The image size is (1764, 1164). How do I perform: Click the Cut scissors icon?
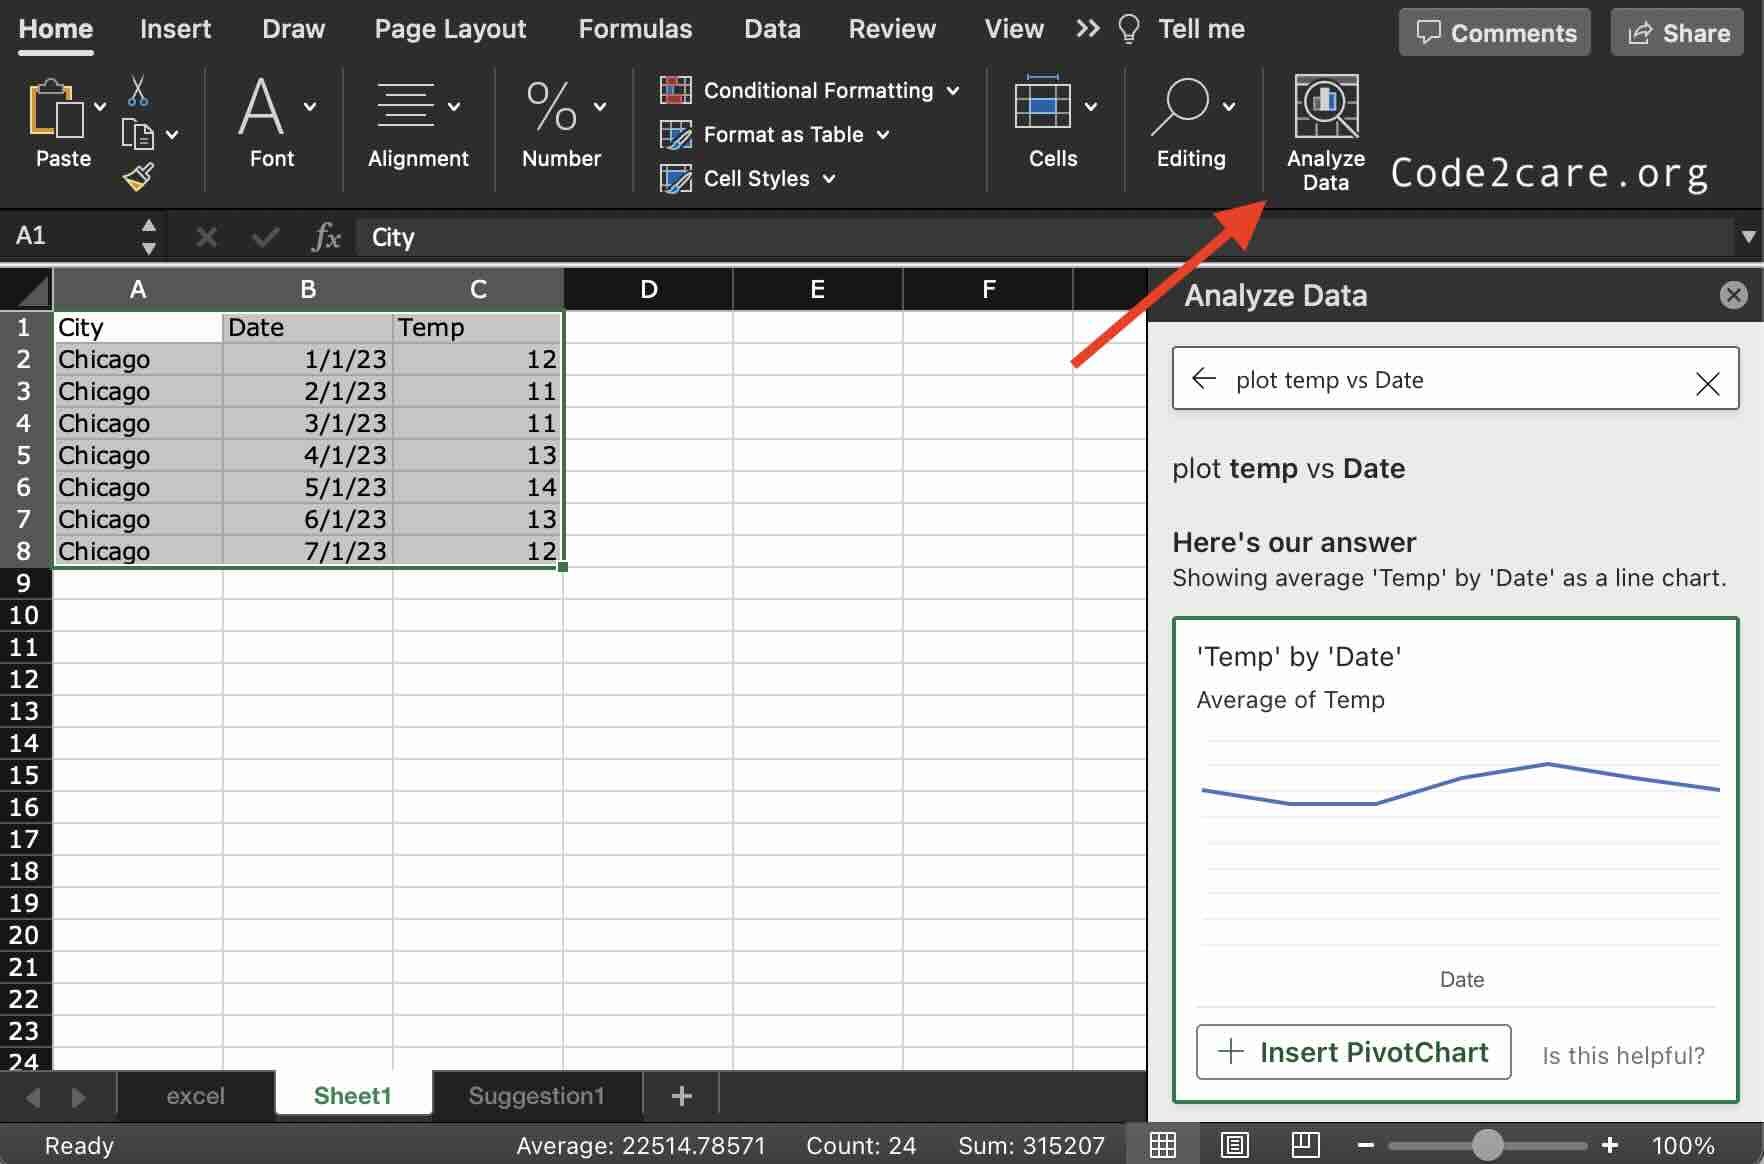coord(139,91)
